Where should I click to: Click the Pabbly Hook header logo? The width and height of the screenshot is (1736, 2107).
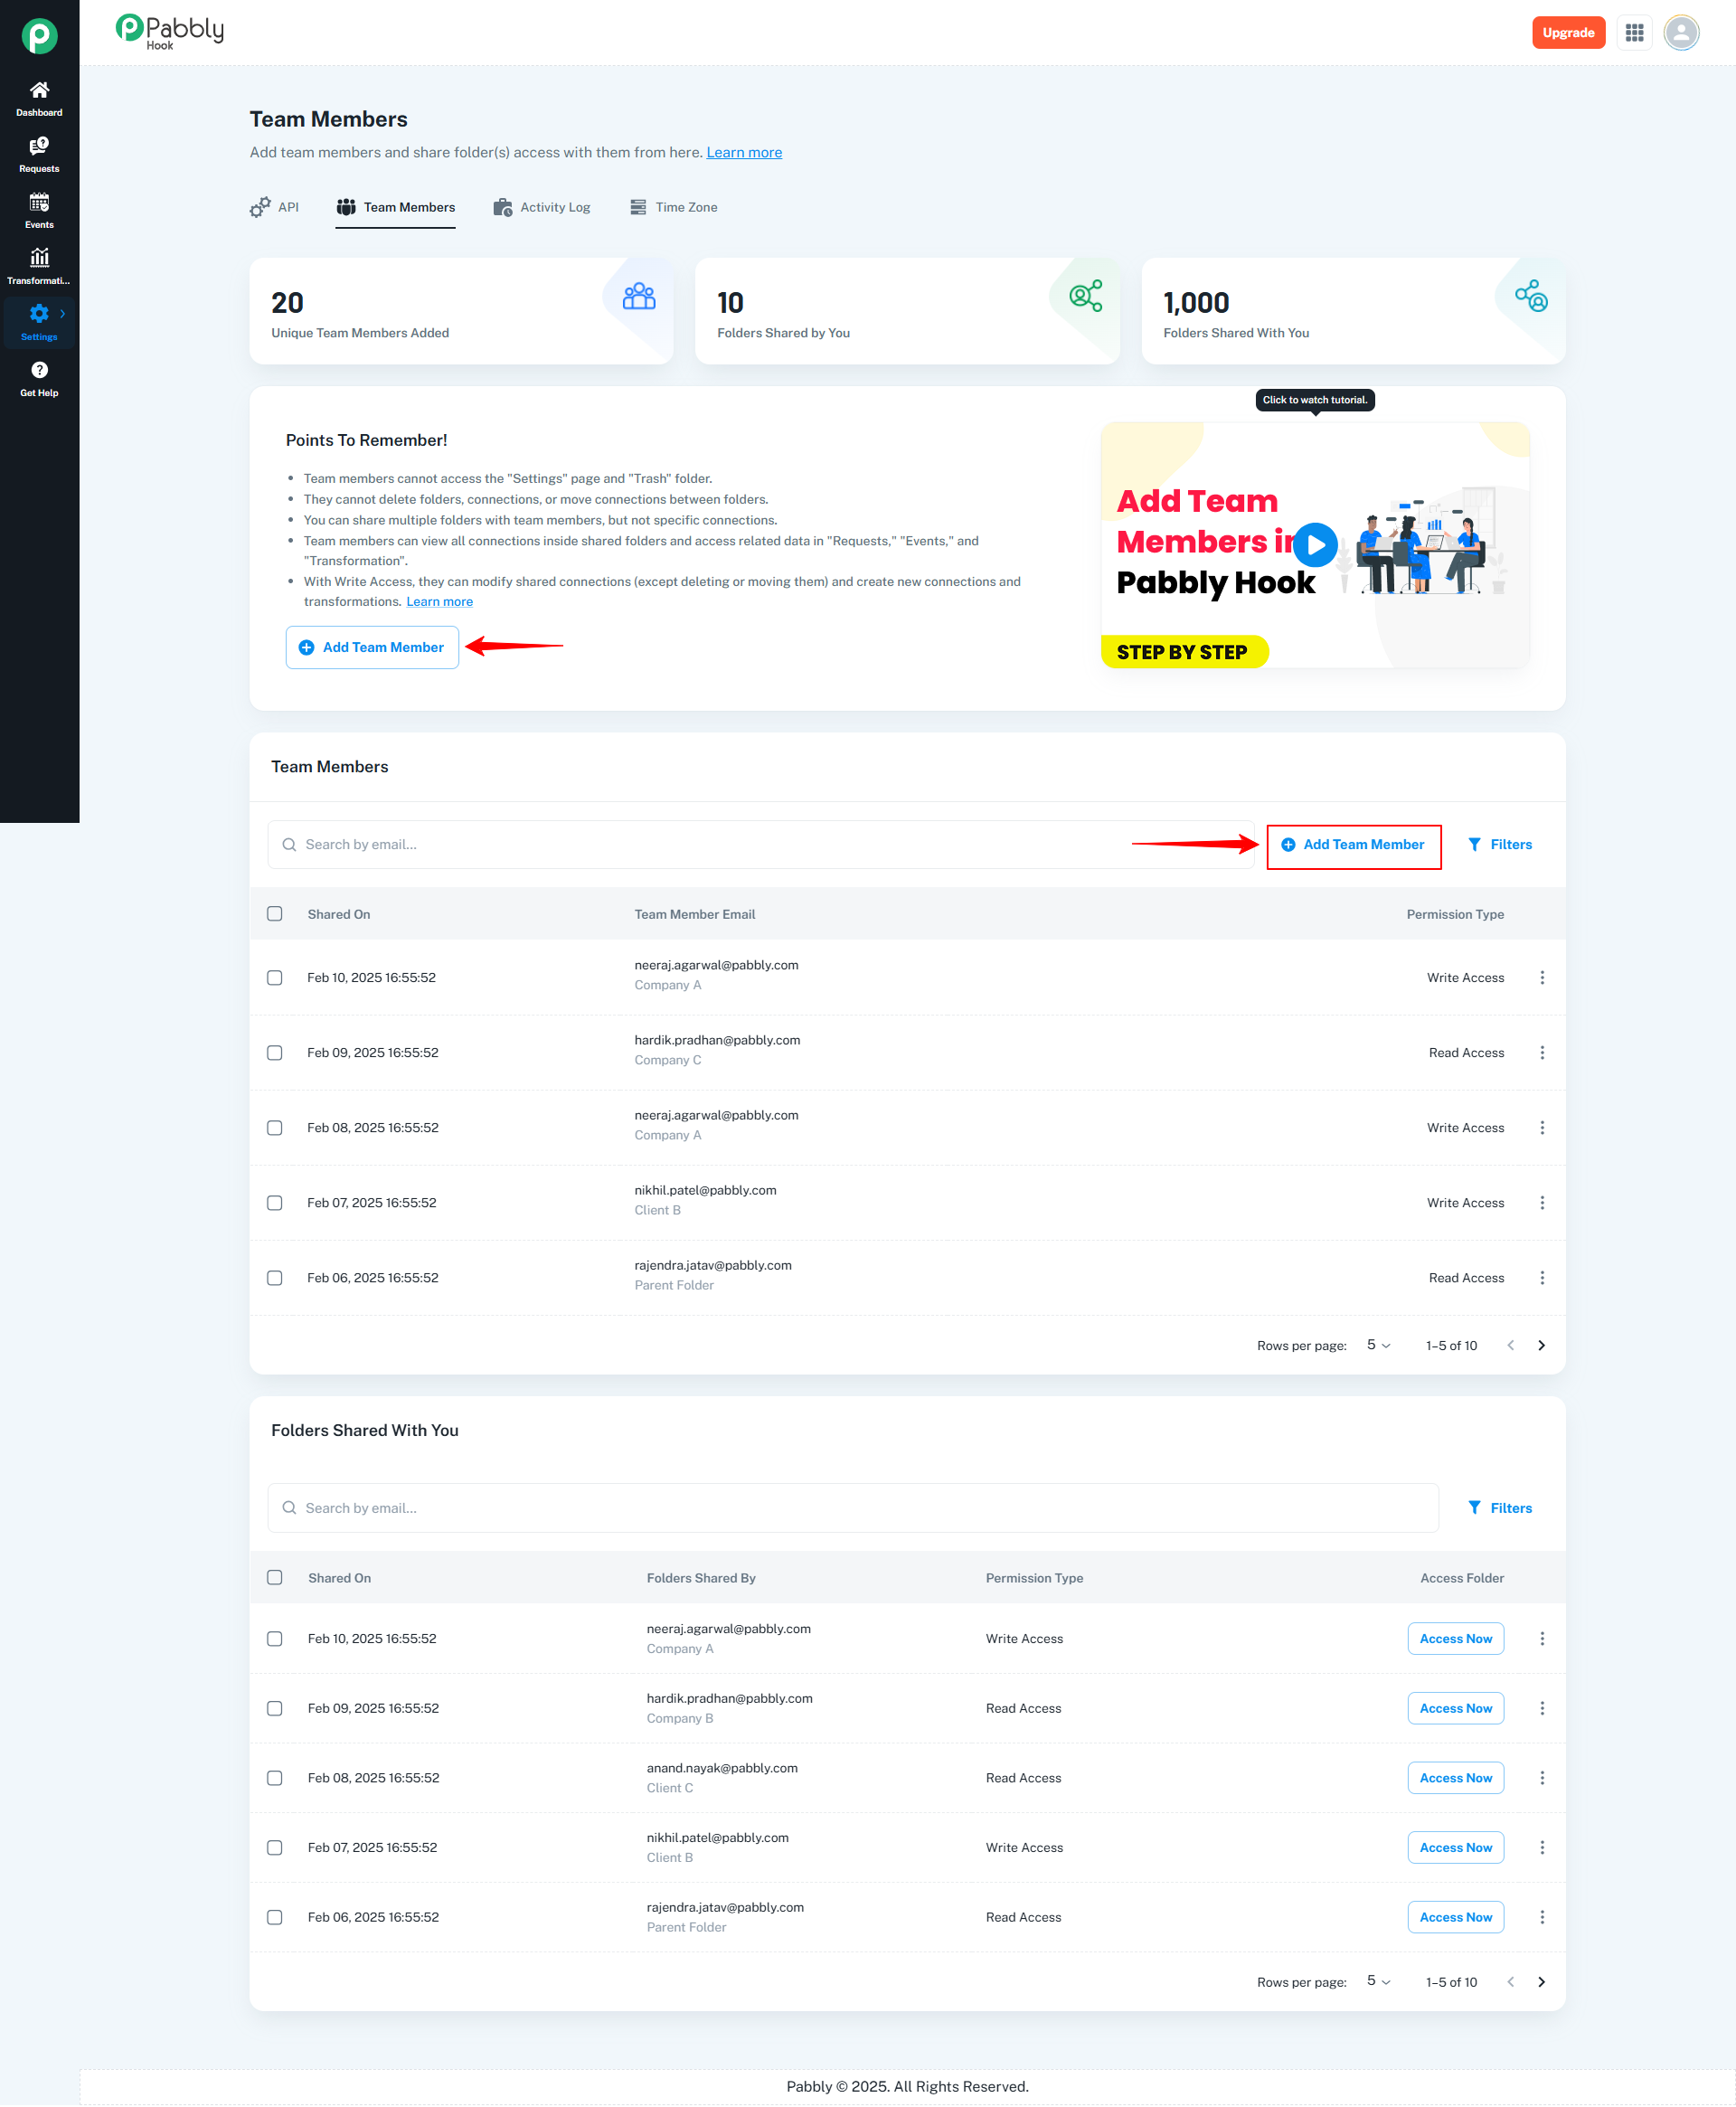pos(170,32)
